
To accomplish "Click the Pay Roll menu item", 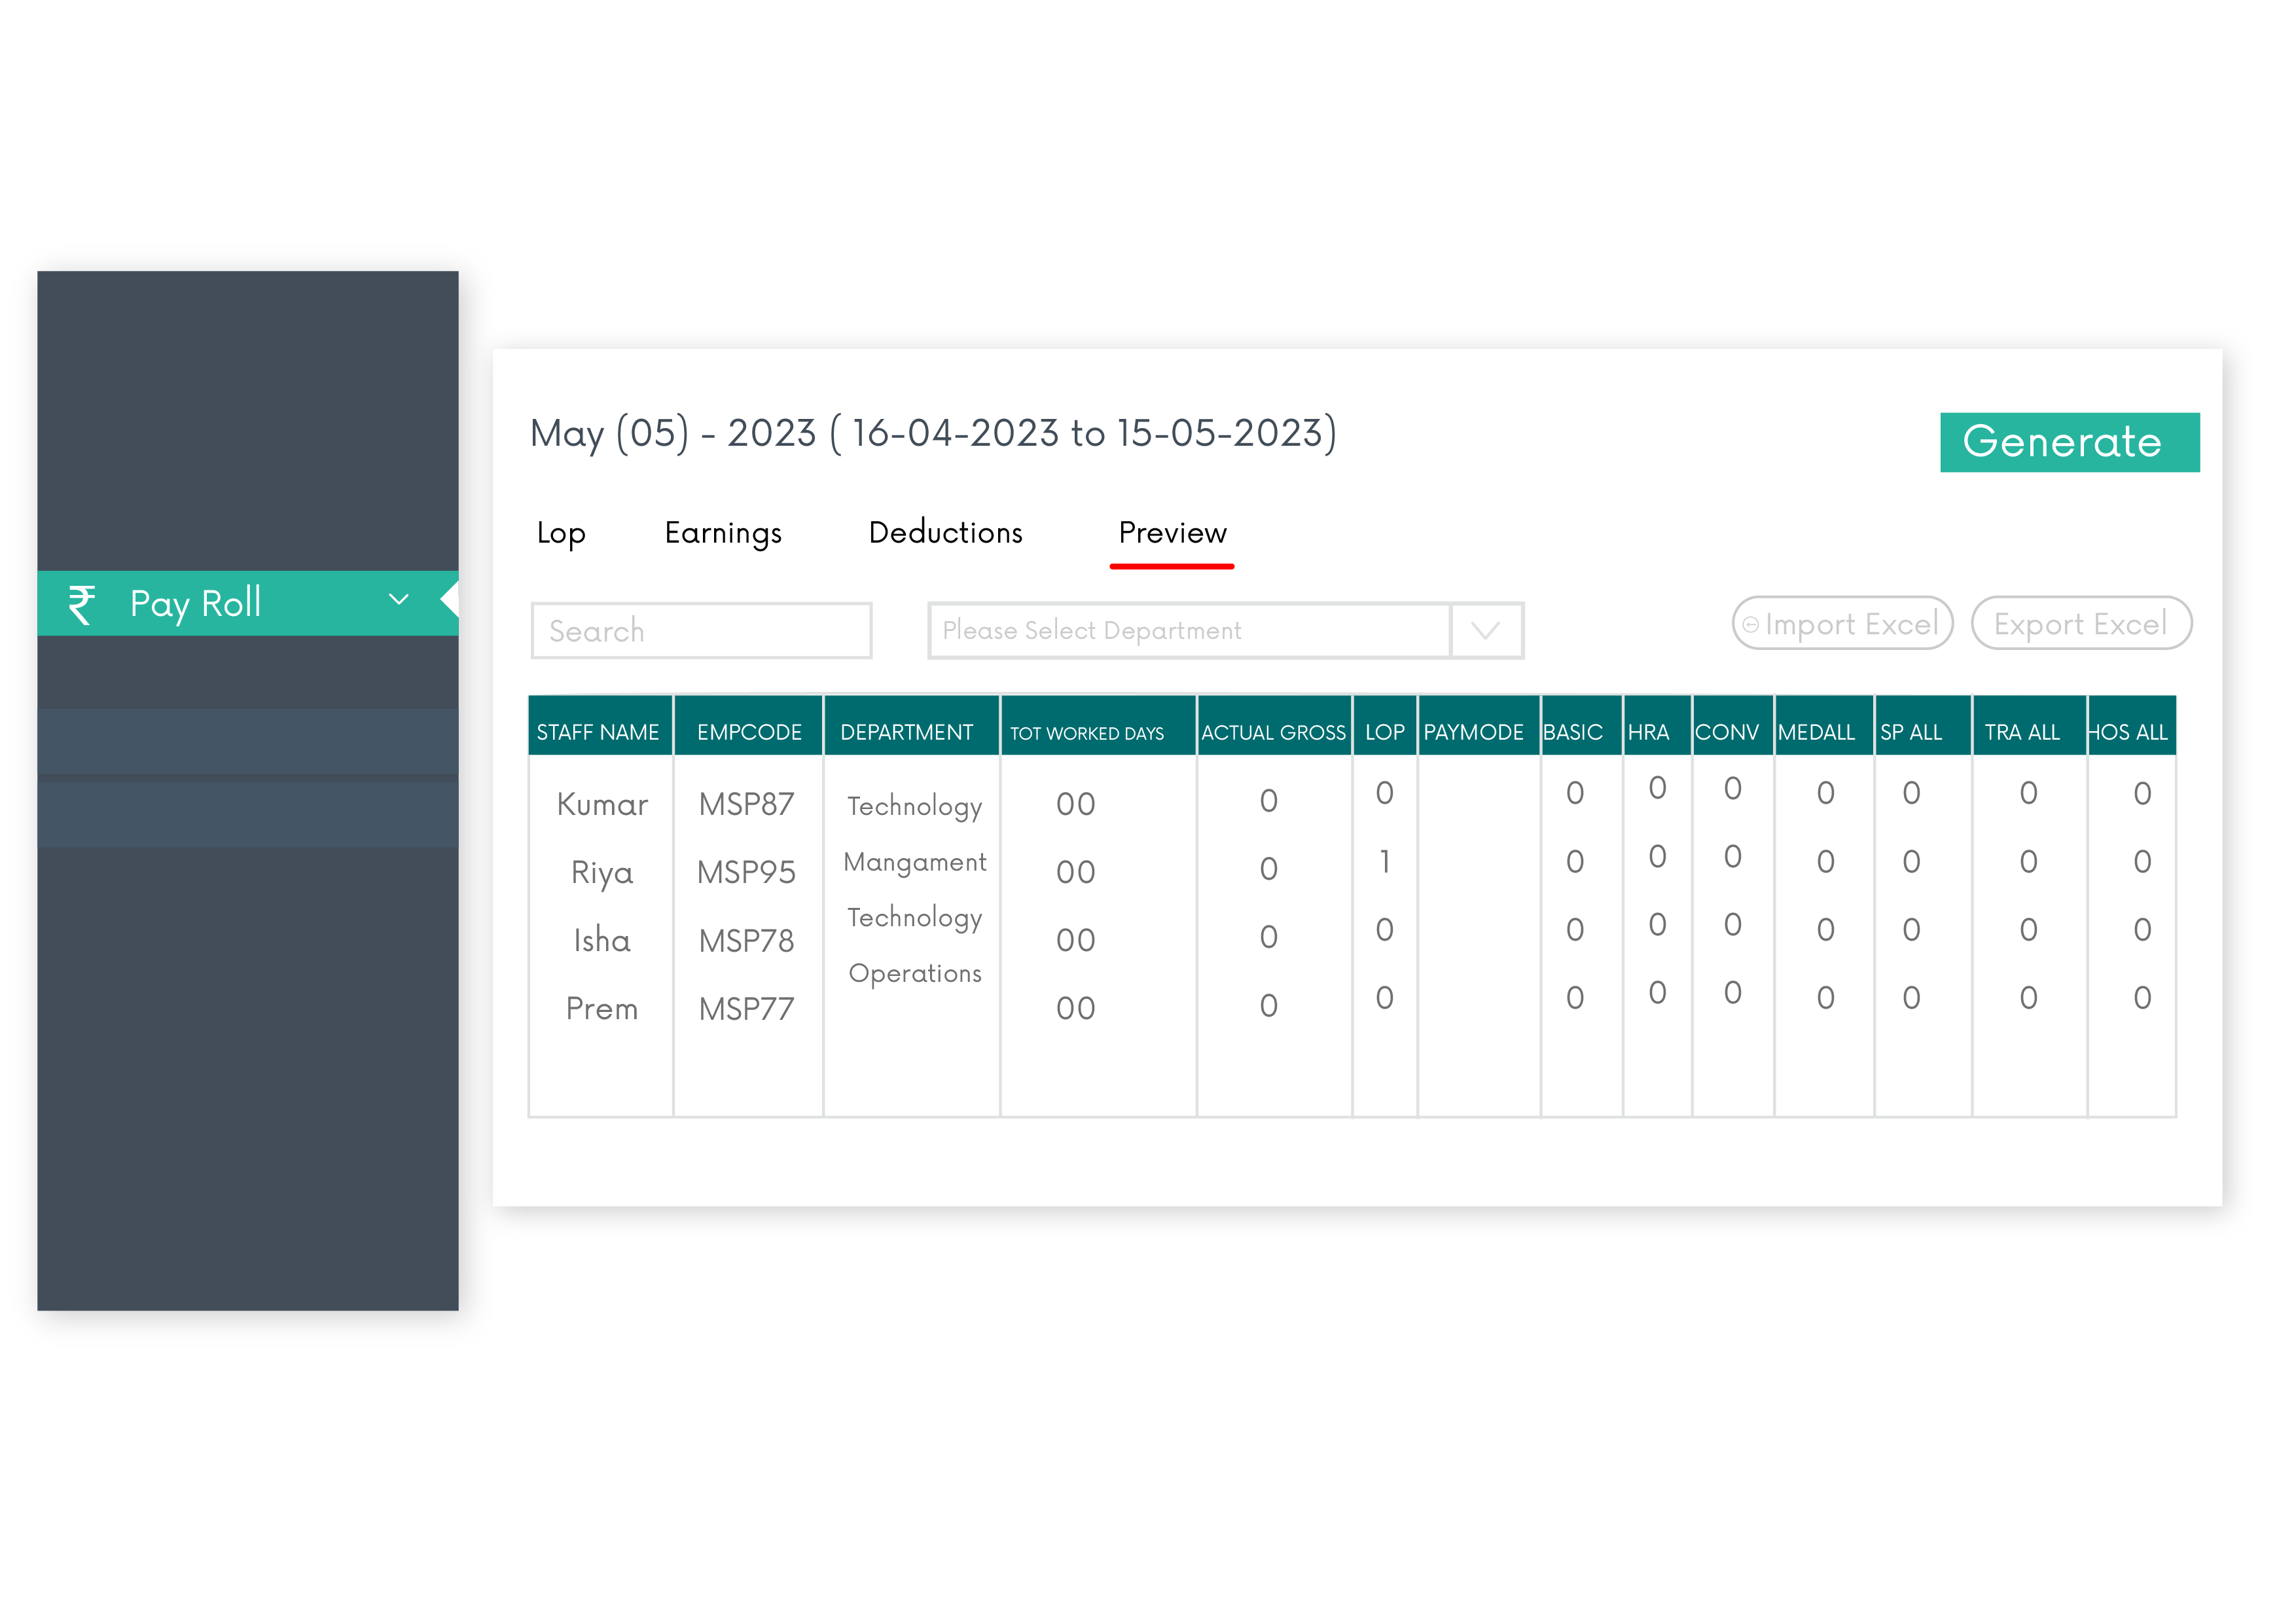I will tap(196, 604).
